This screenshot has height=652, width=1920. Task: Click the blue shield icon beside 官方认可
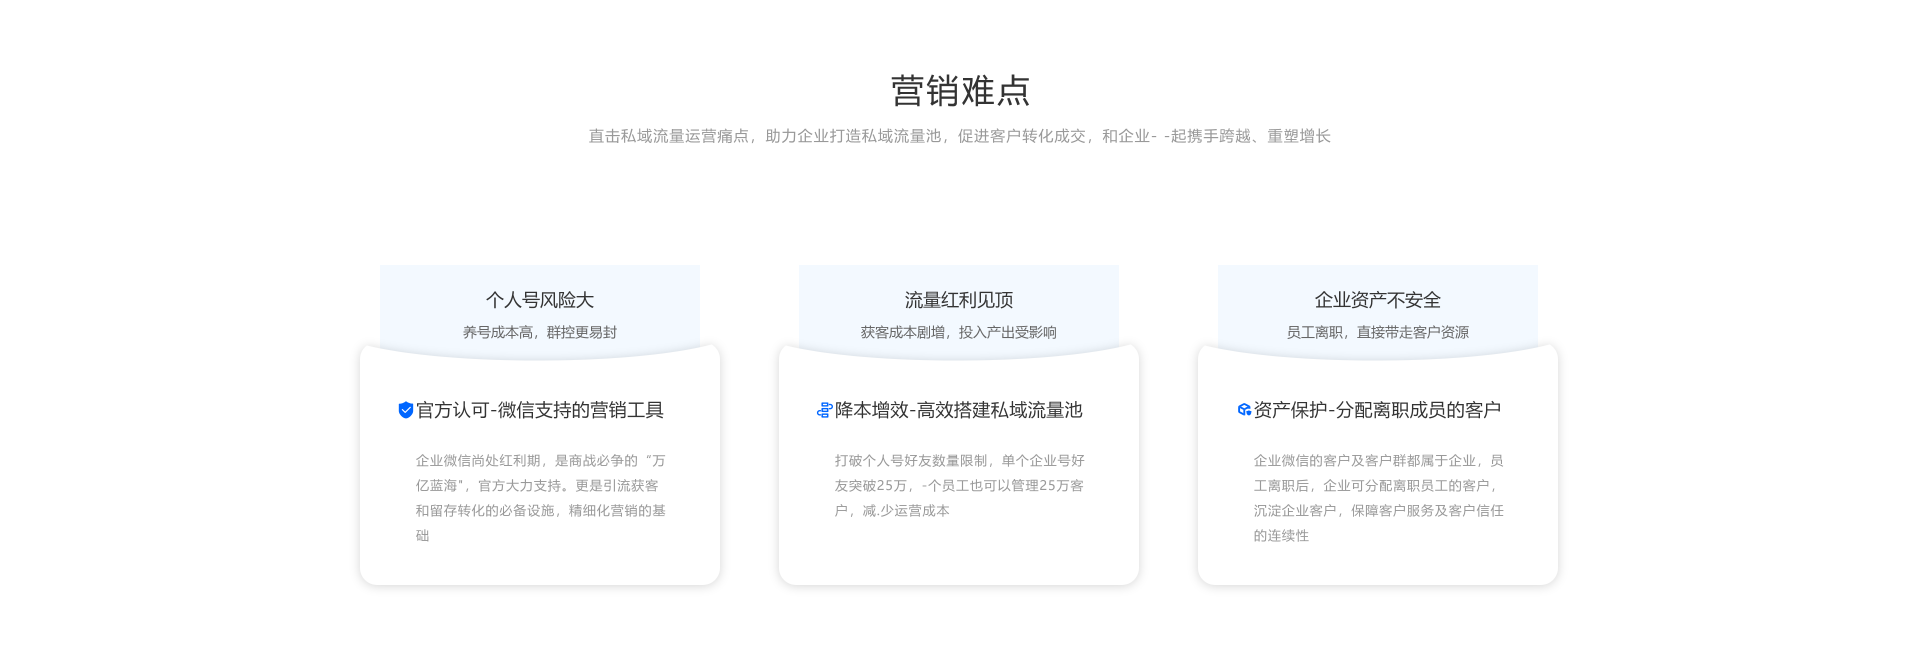click(406, 410)
